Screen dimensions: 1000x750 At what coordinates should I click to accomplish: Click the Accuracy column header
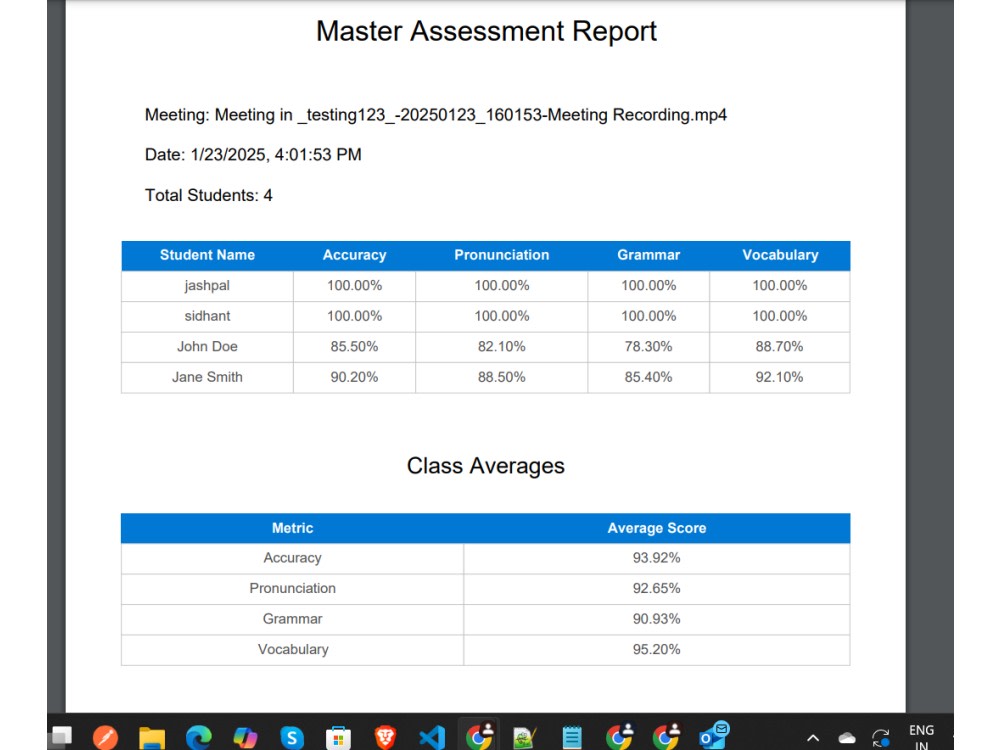[355, 255]
